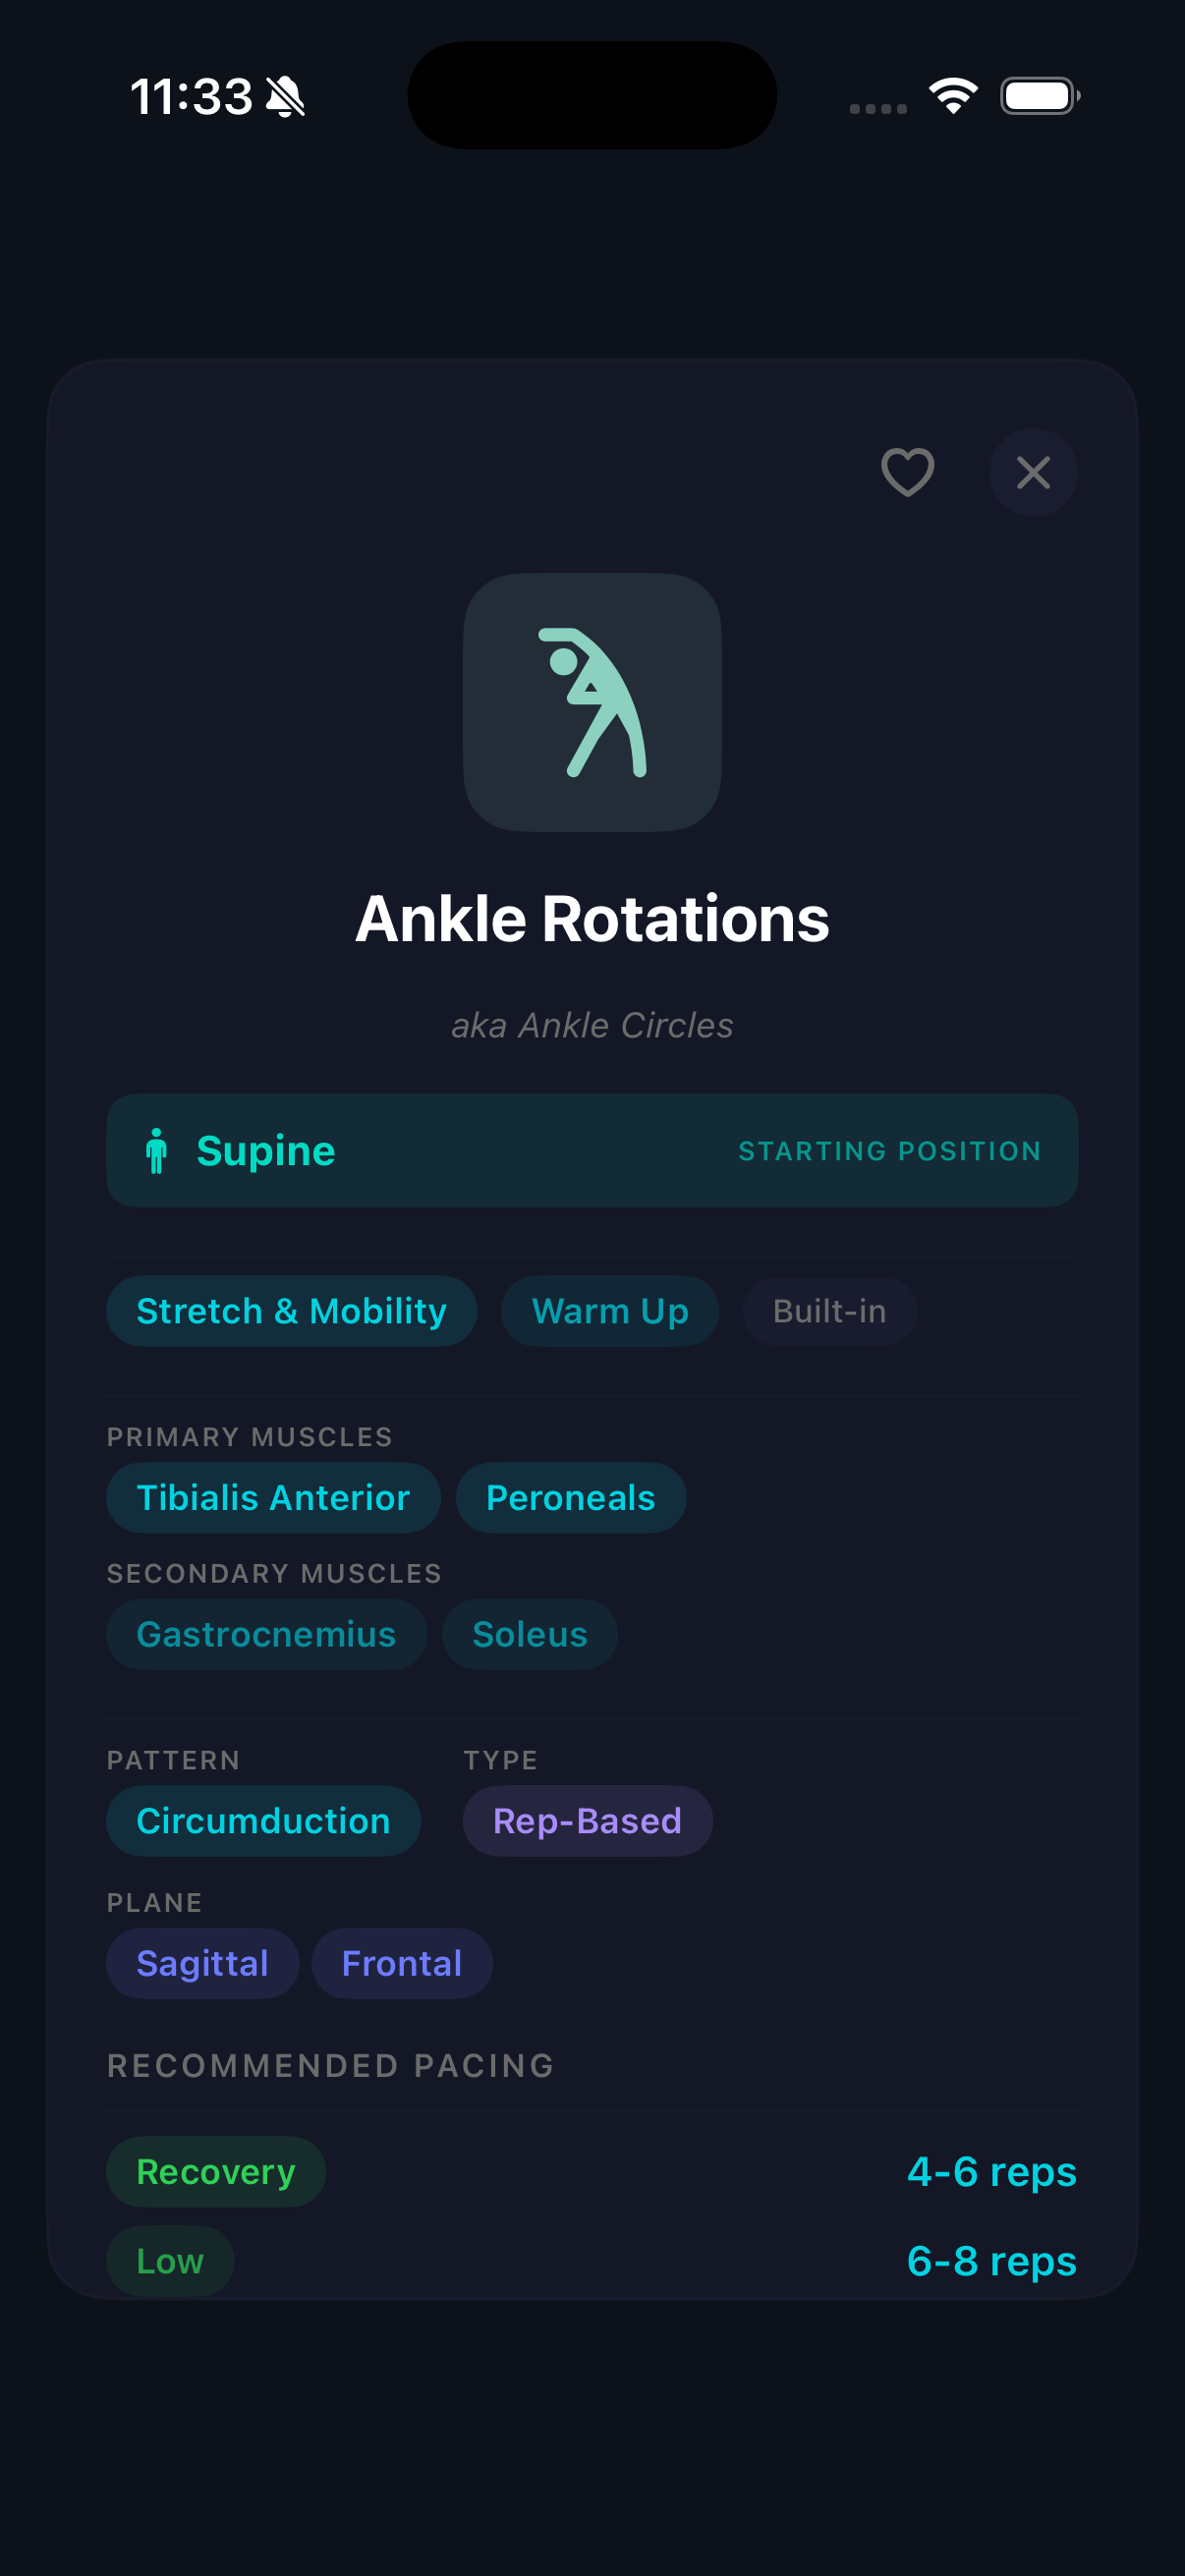Tap the muted notifications bell icon

[283, 95]
